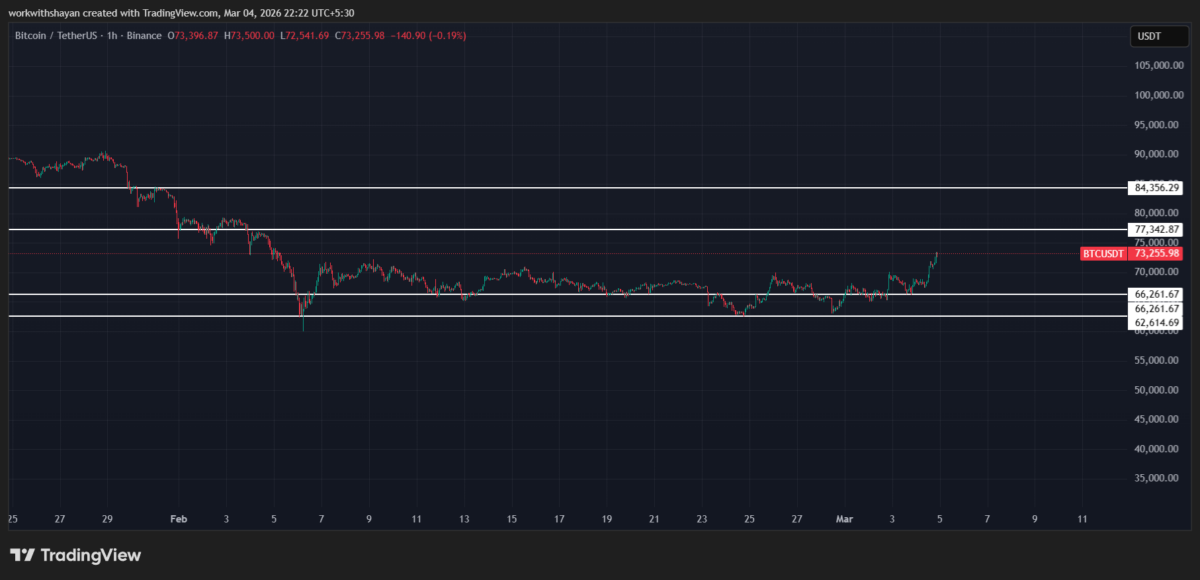
Task: Click the BTCUSDT symbol tag on price axis
Action: pyautogui.click(x=1103, y=254)
